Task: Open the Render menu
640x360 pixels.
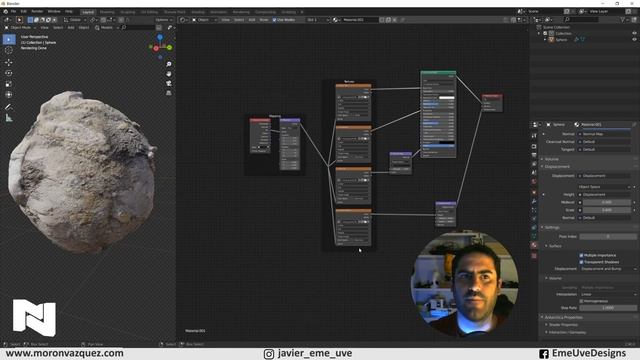Action: pos(37,11)
